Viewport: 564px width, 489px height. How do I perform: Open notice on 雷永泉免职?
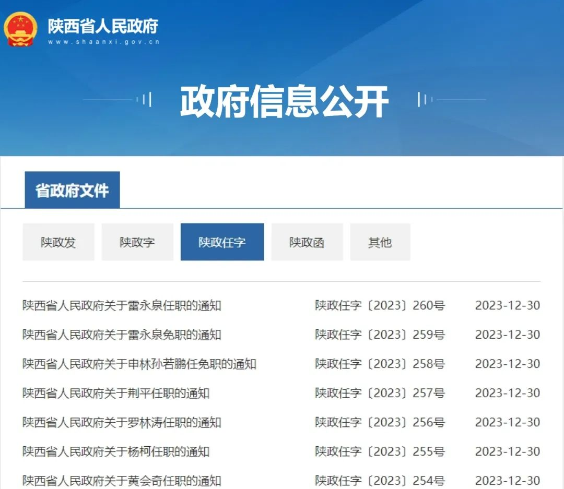point(122,335)
